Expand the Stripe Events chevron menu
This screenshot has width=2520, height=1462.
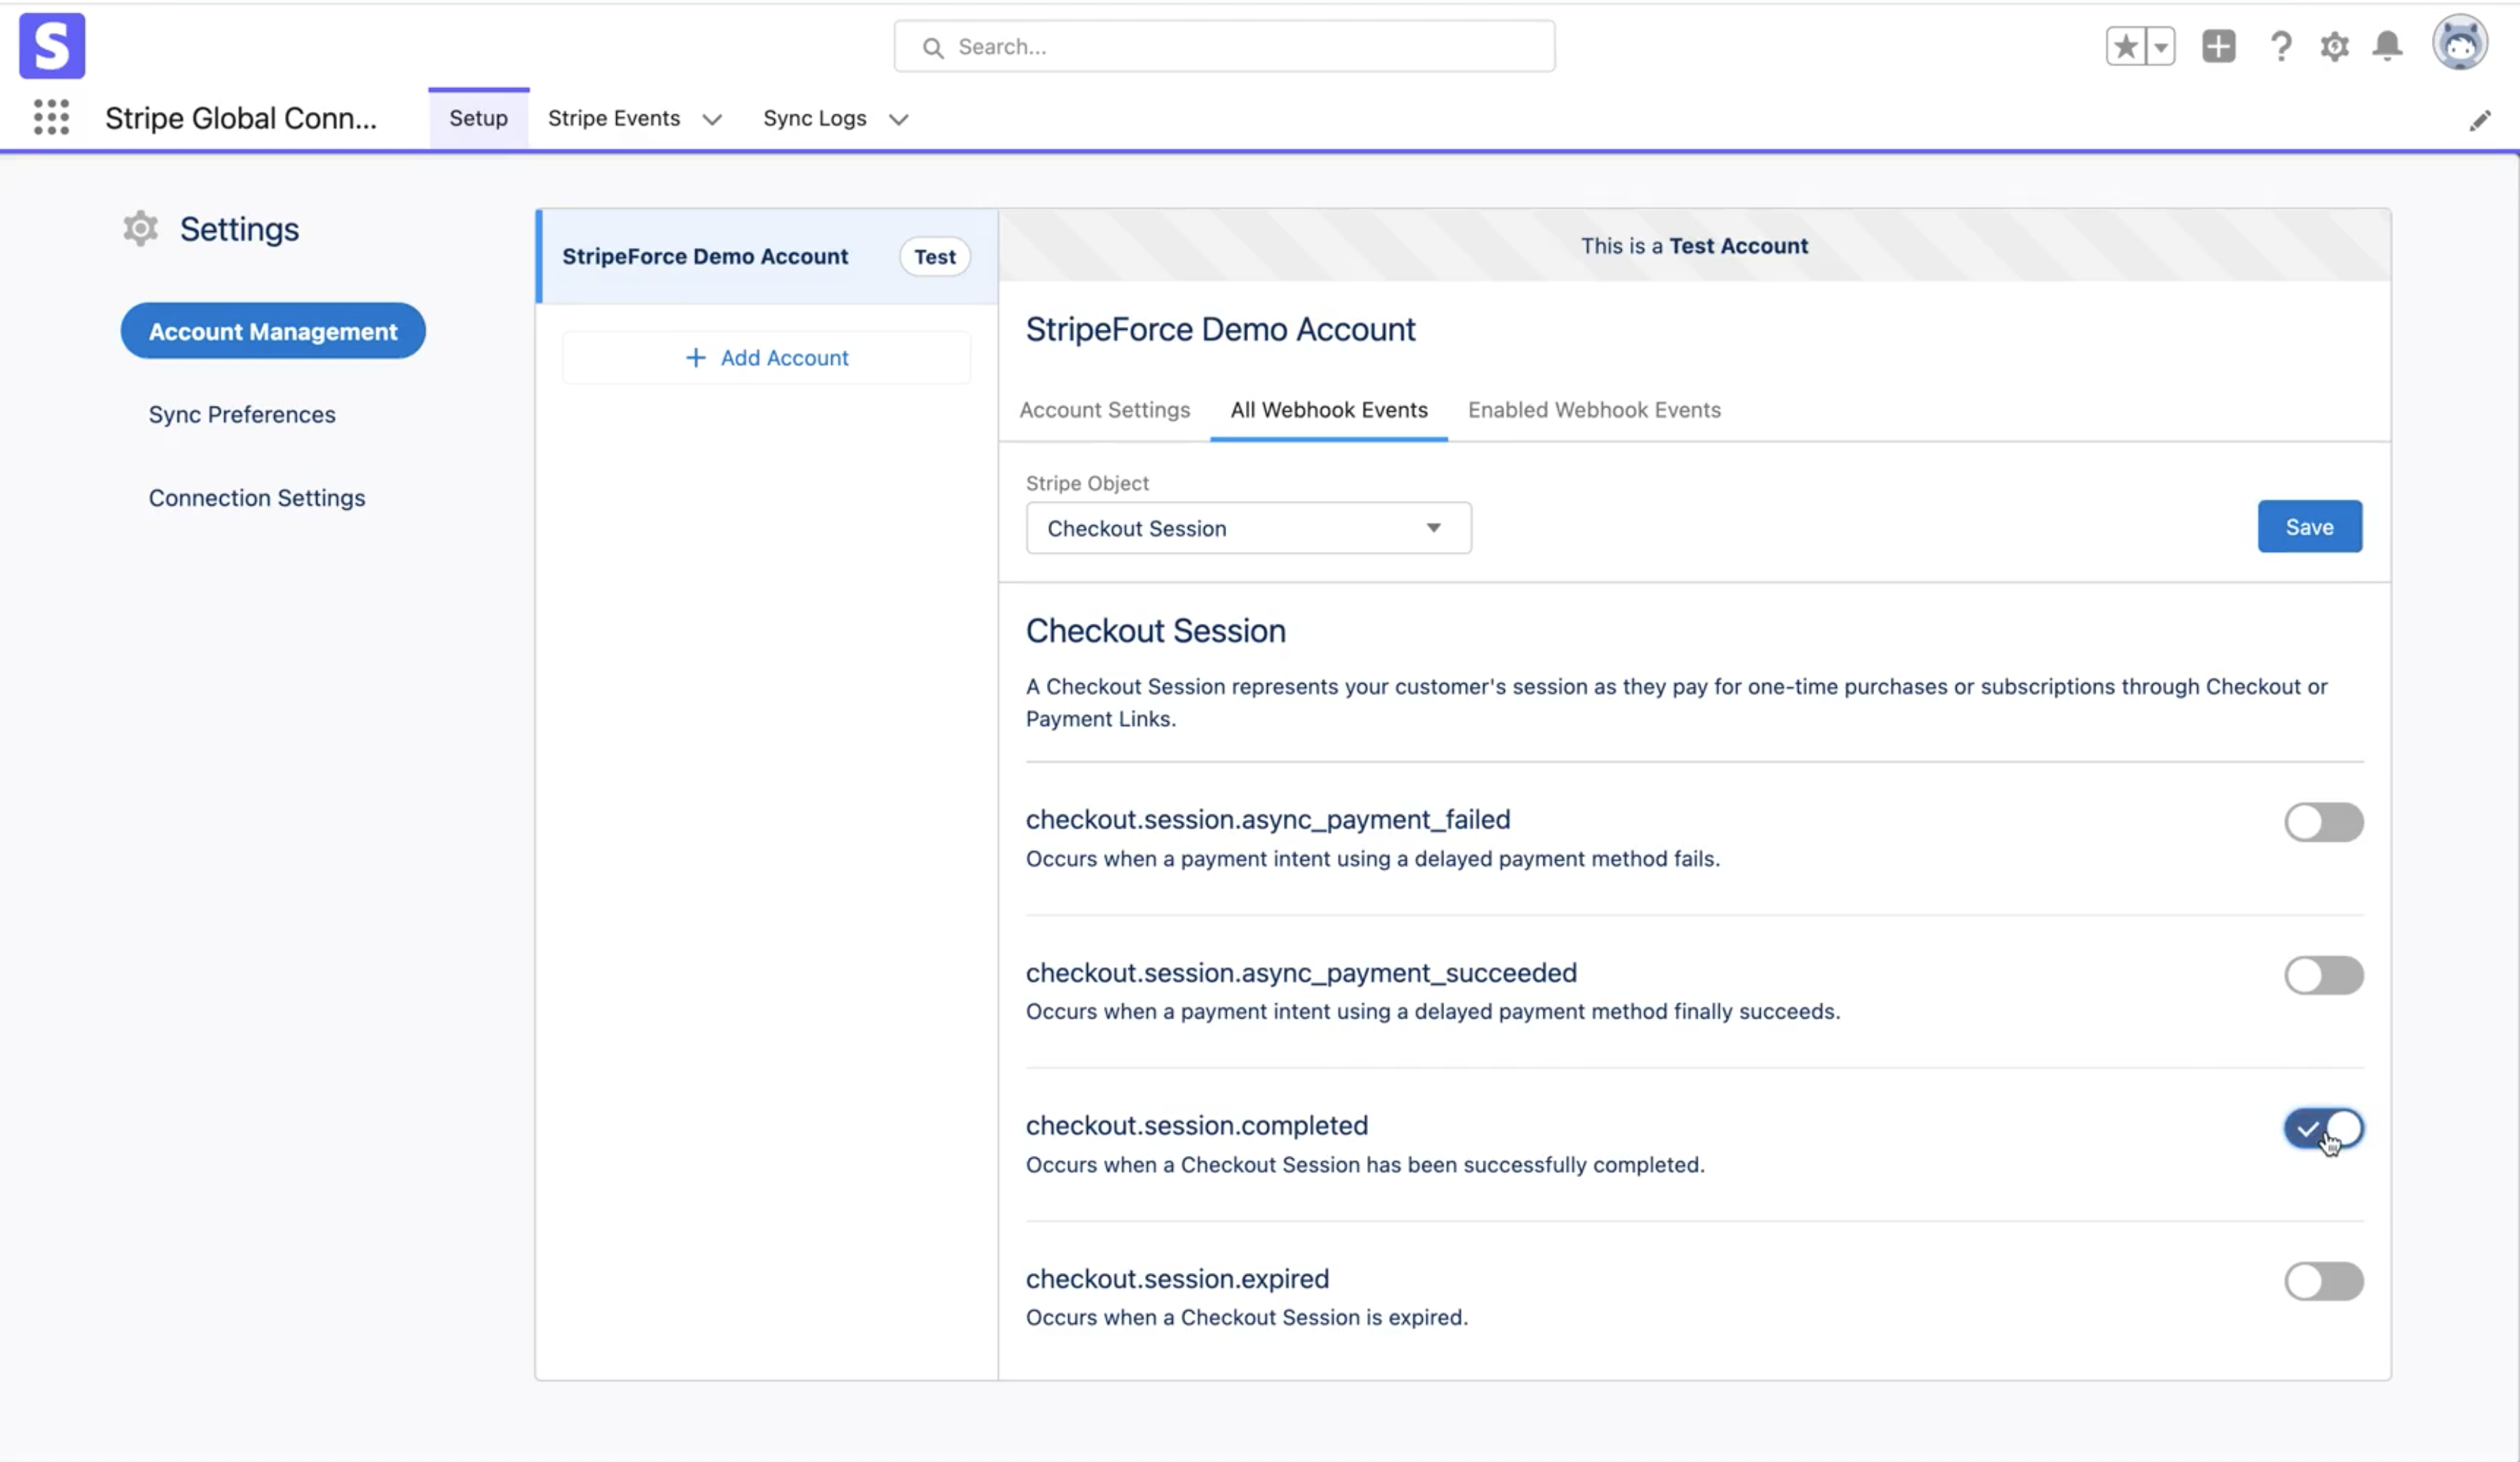pyautogui.click(x=712, y=119)
